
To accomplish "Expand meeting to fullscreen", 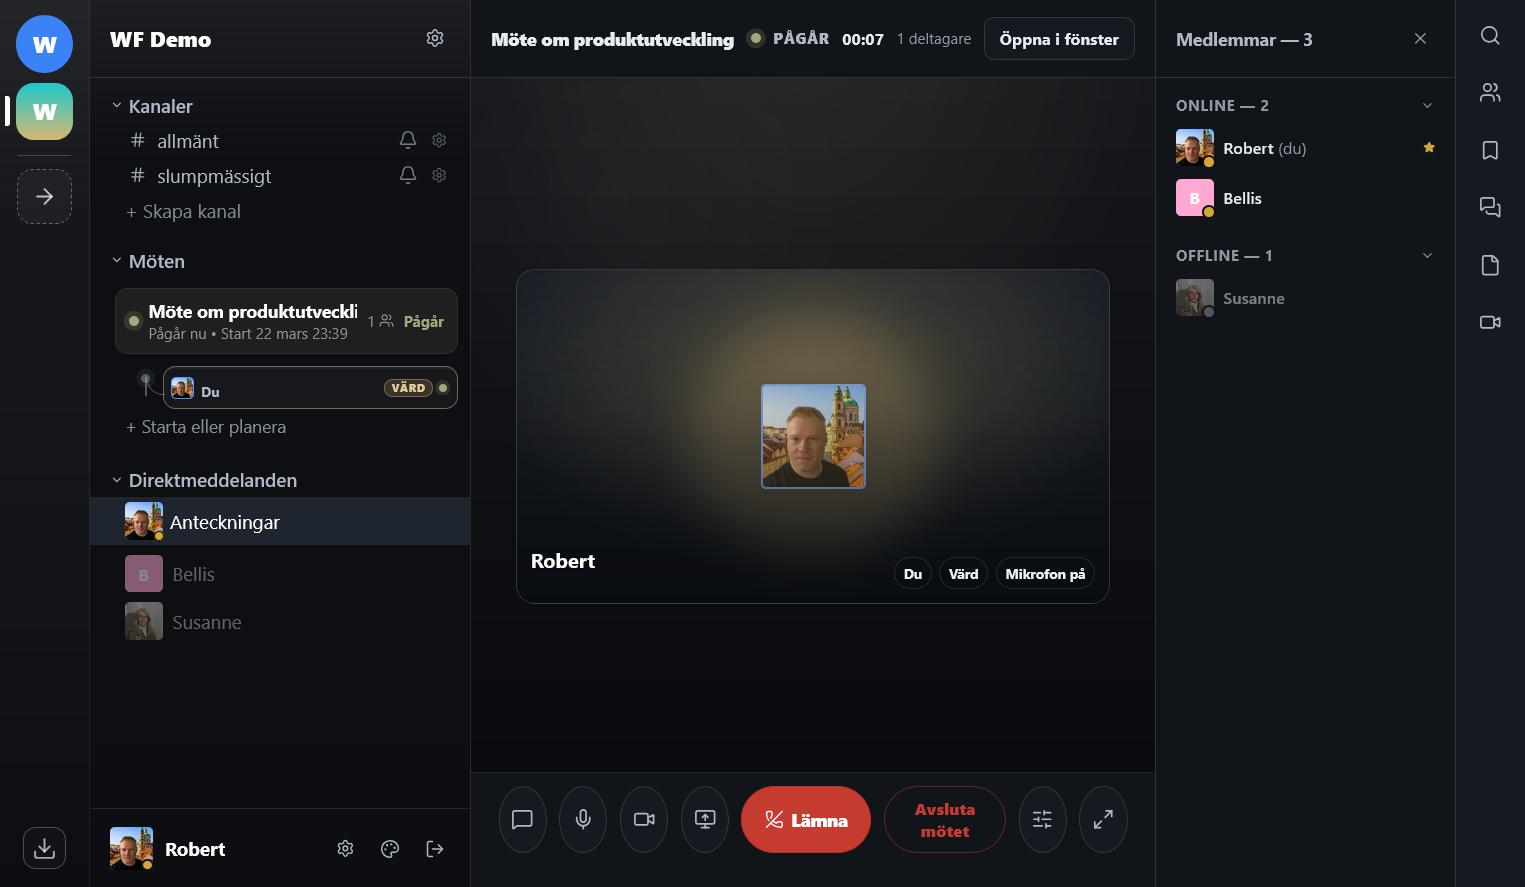I will click(x=1103, y=820).
